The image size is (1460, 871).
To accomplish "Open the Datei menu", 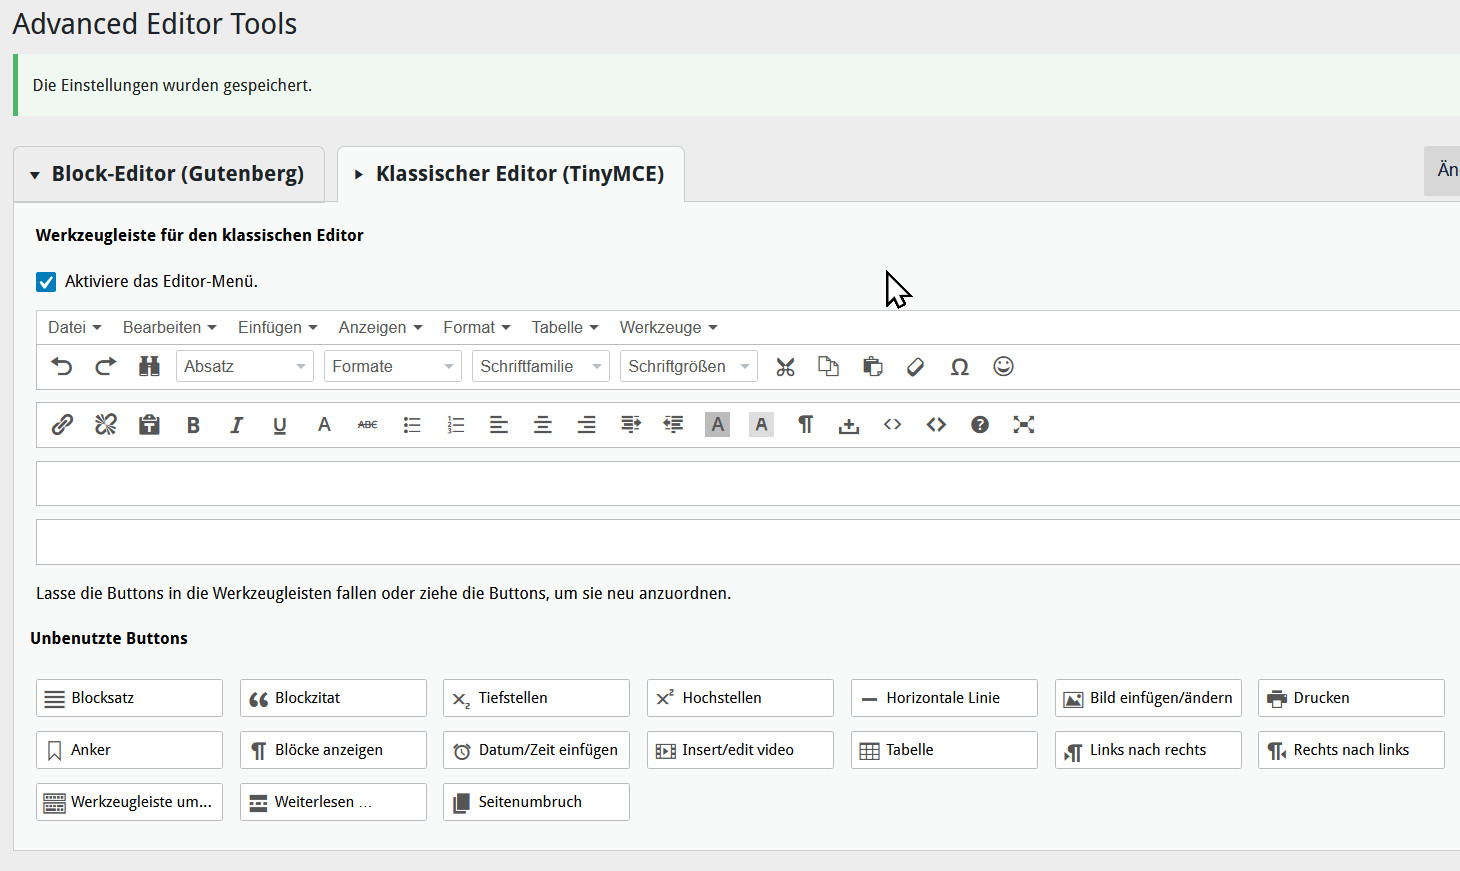I will pos(75,328).
